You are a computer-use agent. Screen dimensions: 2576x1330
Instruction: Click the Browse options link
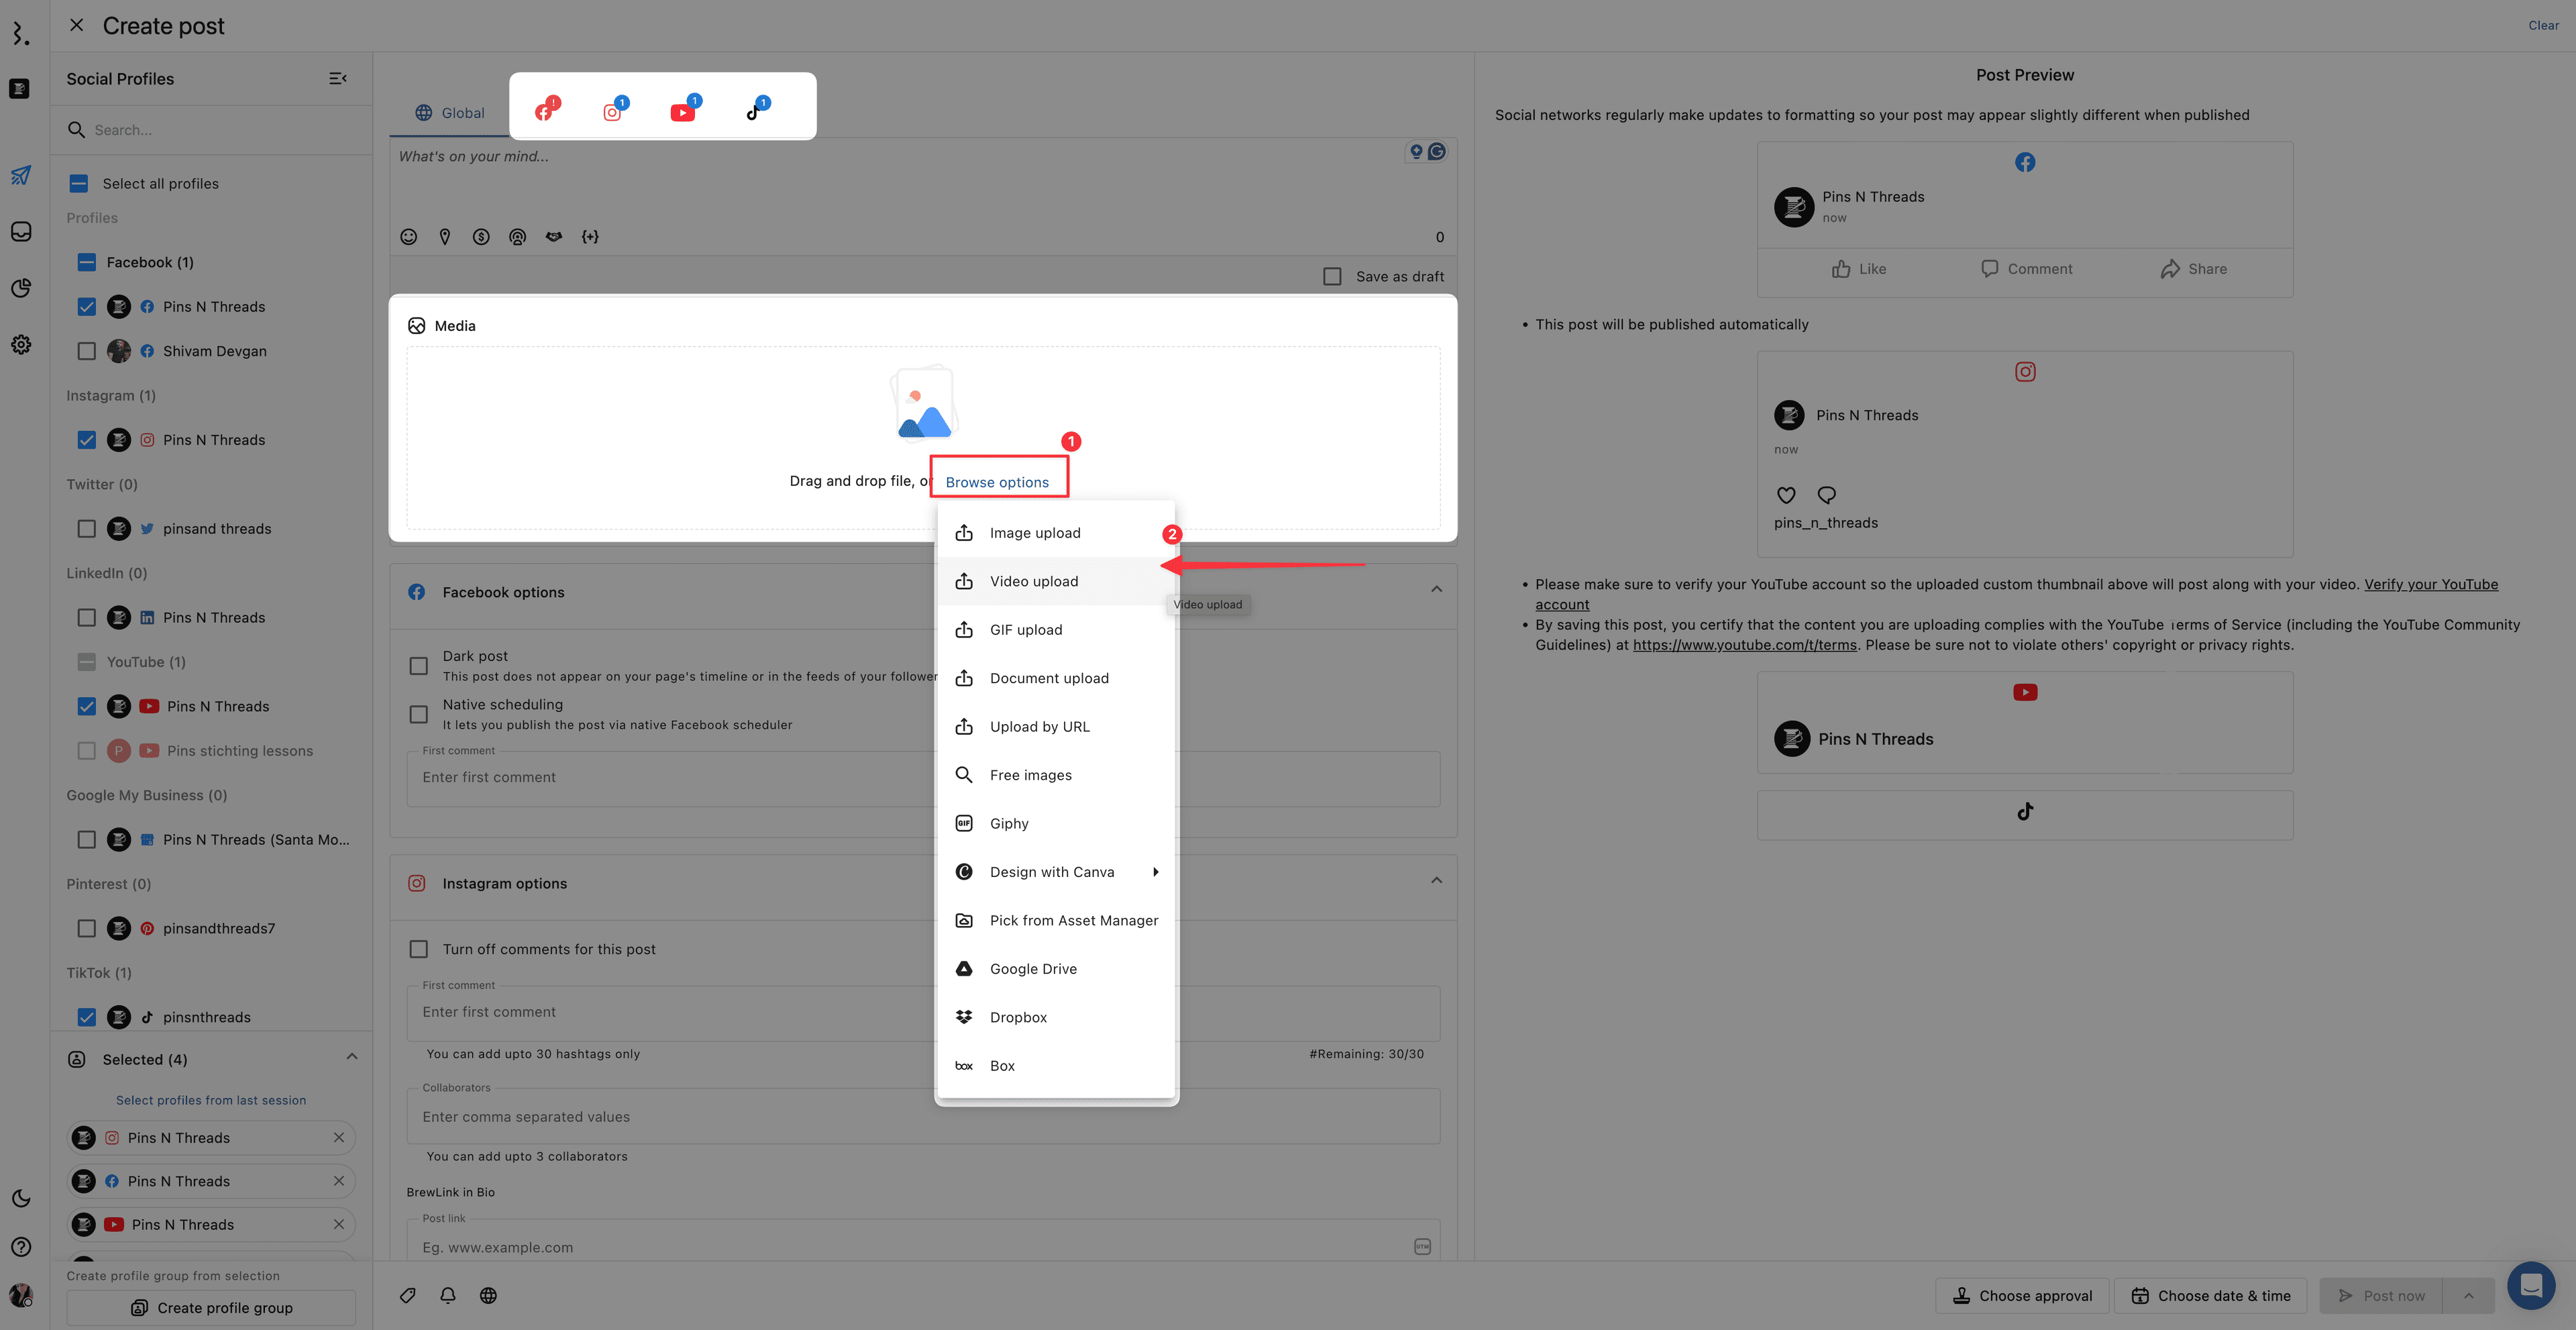click(997, 482)
